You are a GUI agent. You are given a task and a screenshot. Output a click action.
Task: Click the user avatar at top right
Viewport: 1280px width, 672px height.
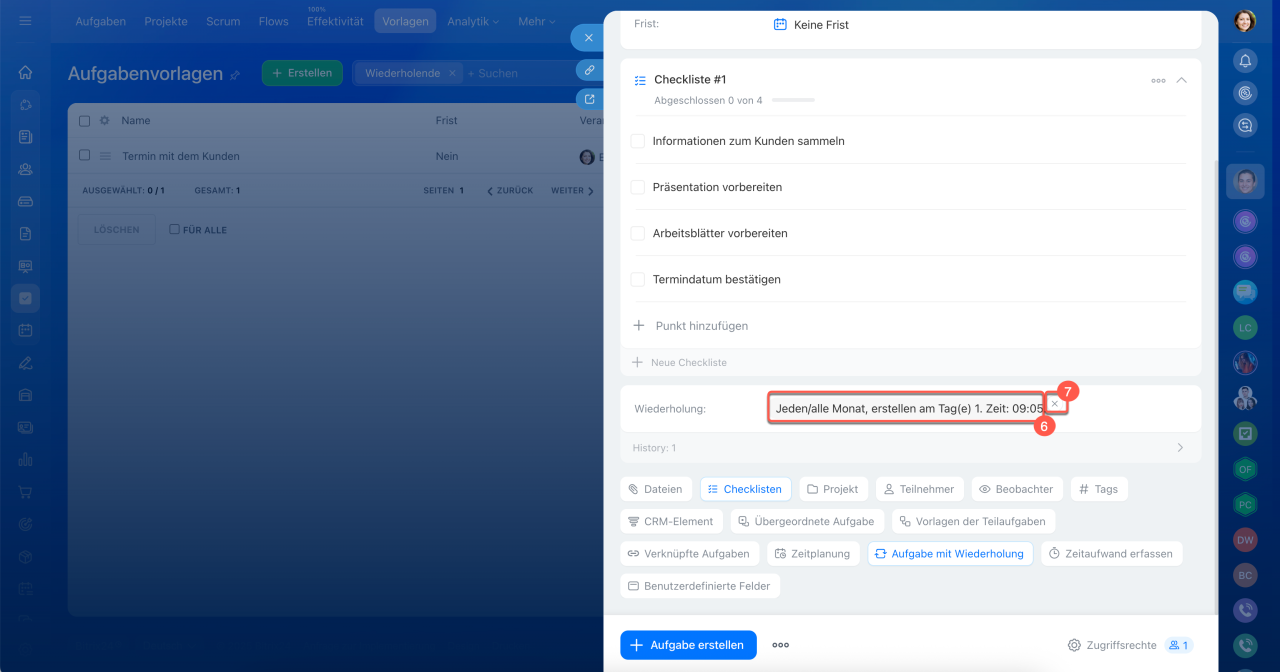coord(1245,21)
